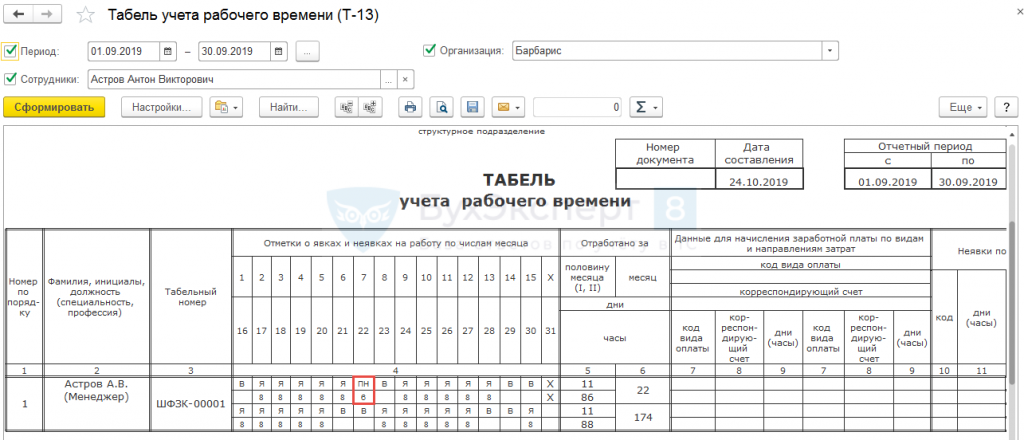This screenshot has height=440, width=1024.
Task: Save report with floppy disk icon
Action: pos(473,108)
